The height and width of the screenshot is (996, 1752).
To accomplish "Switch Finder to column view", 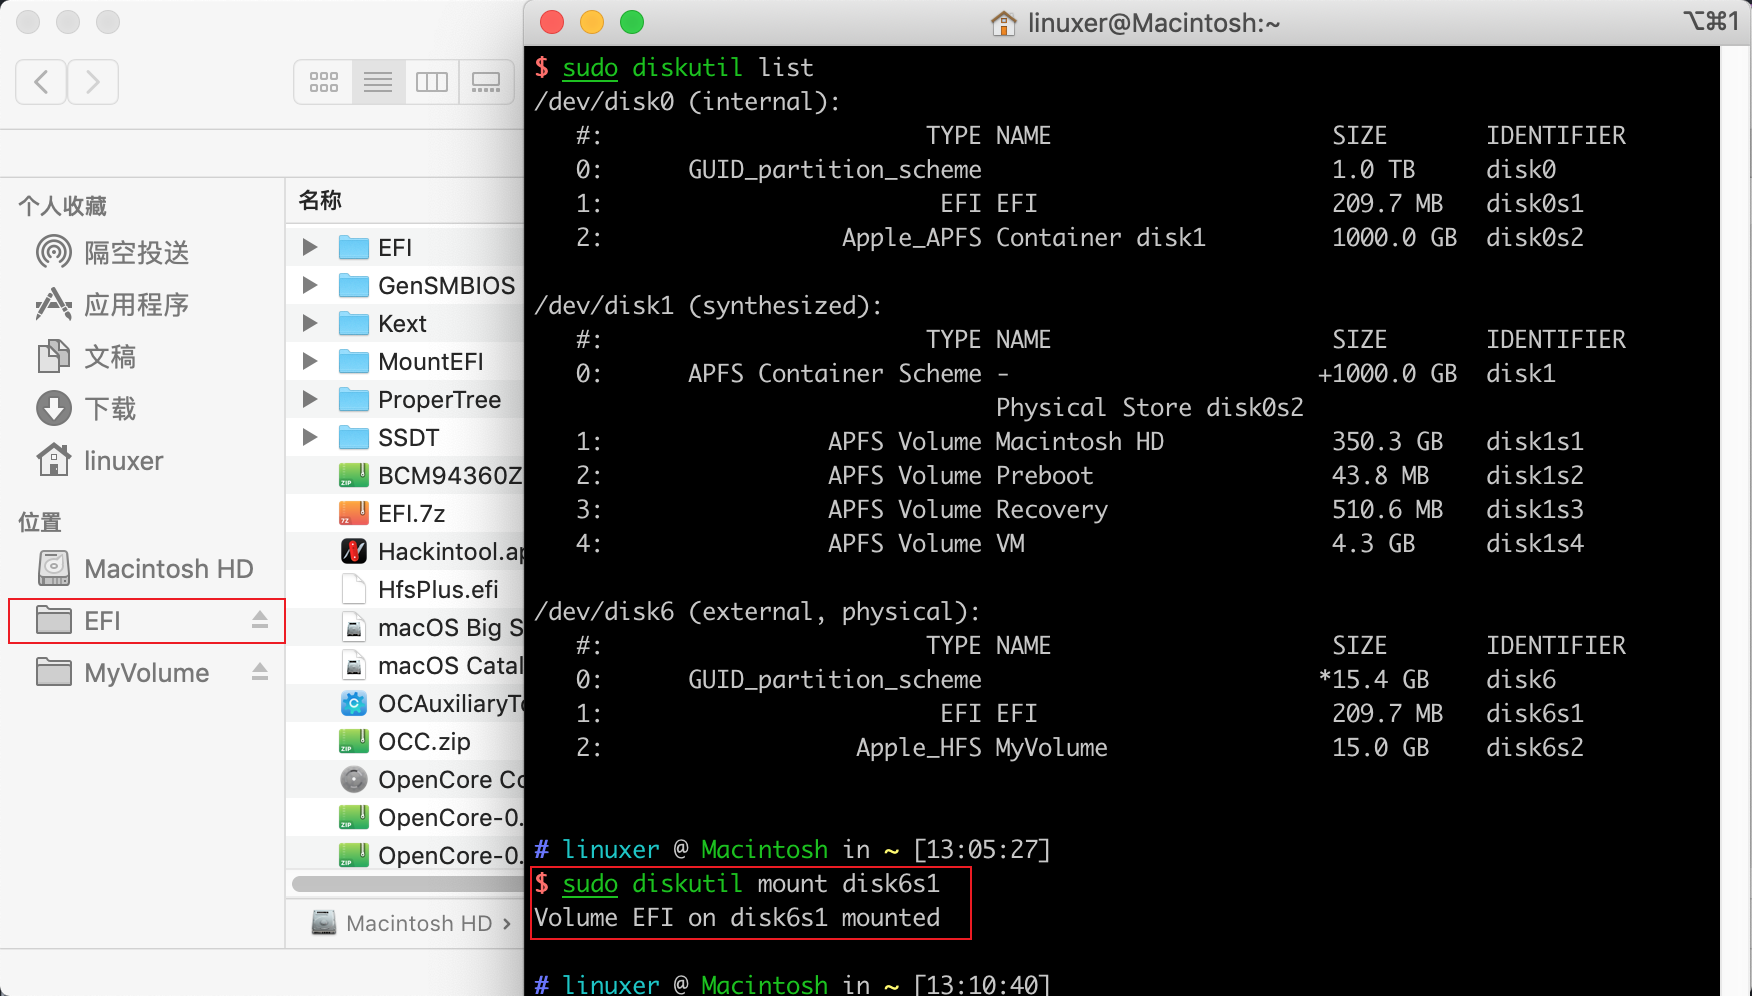I will pyautogui.click(x=432, y=82).
